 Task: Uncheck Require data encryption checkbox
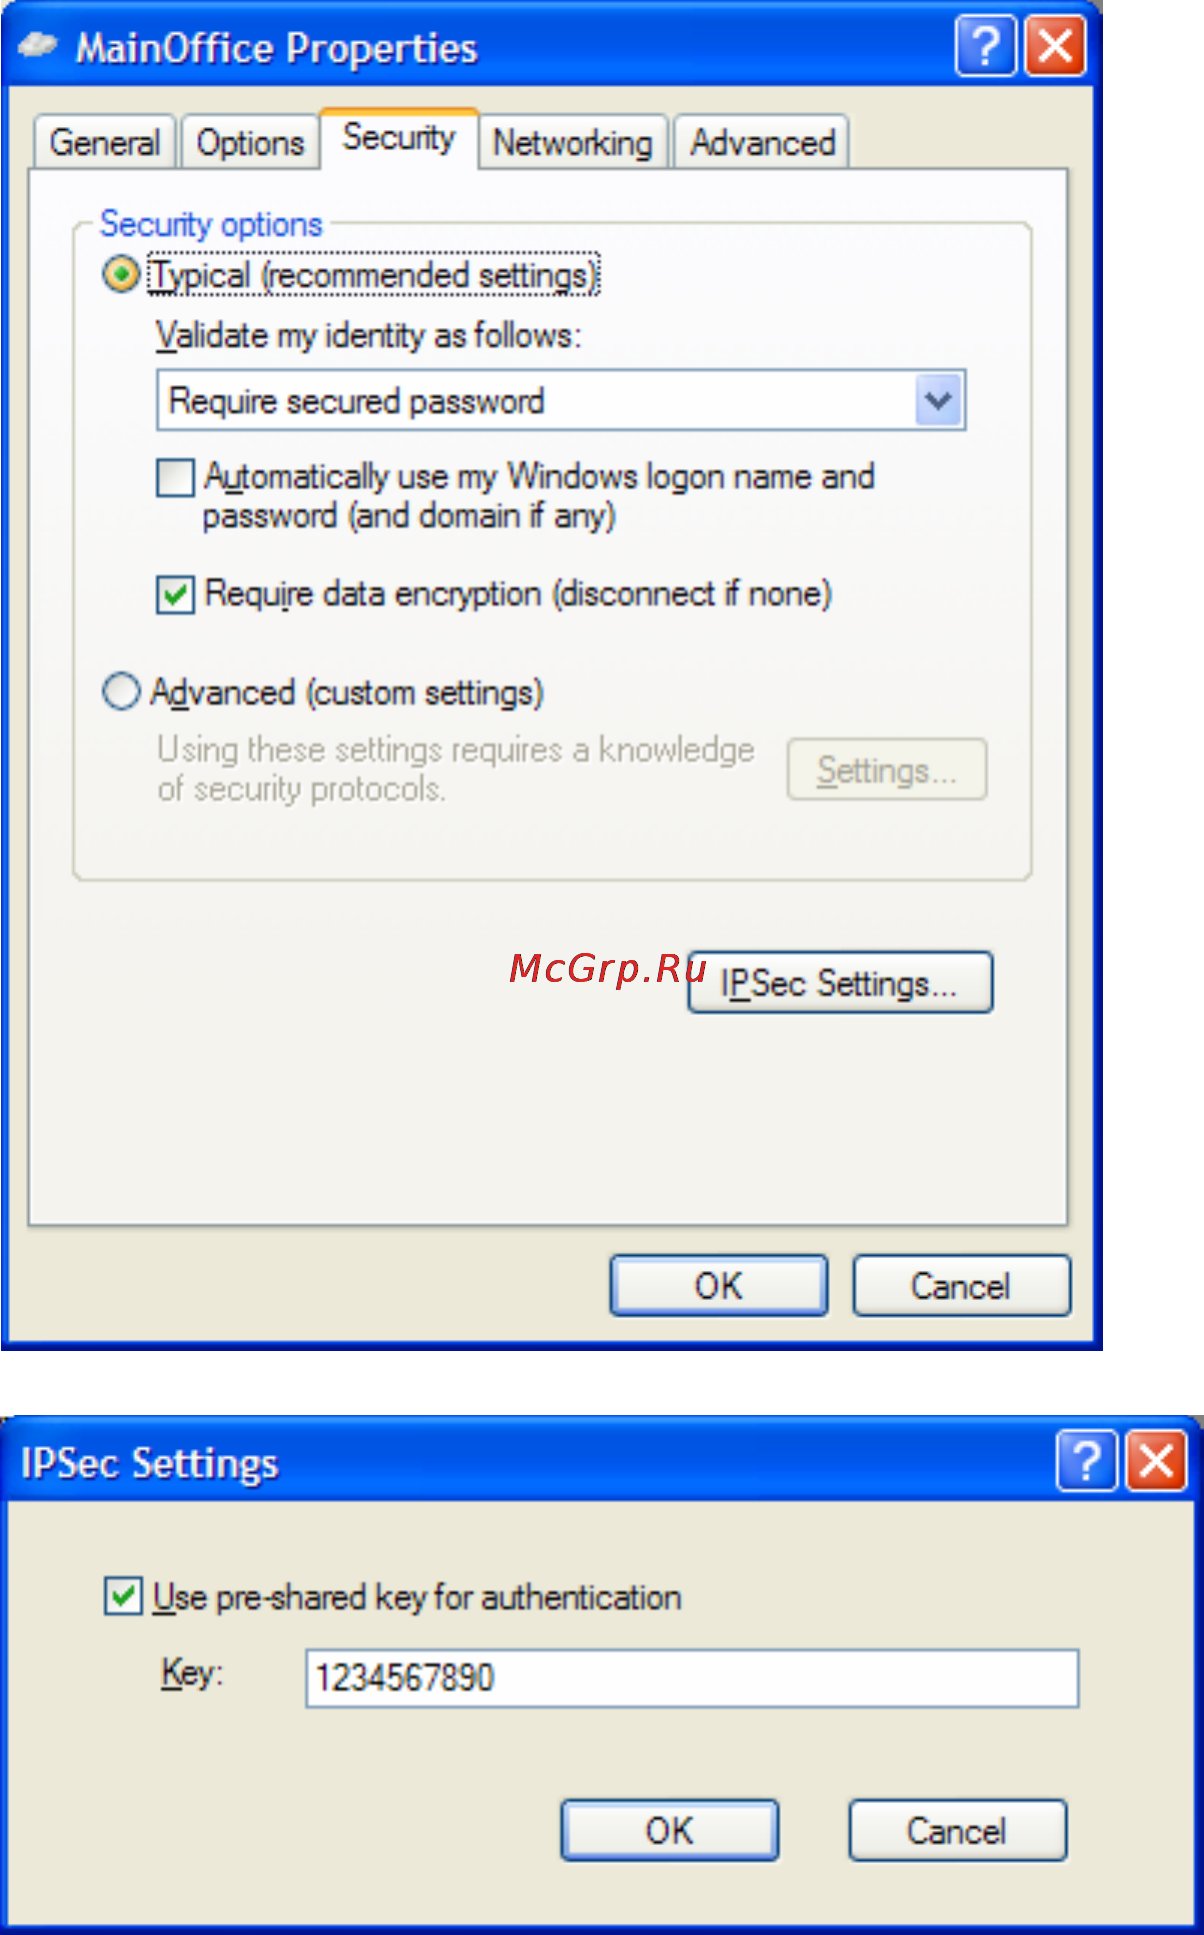click(x=175, y=594)
